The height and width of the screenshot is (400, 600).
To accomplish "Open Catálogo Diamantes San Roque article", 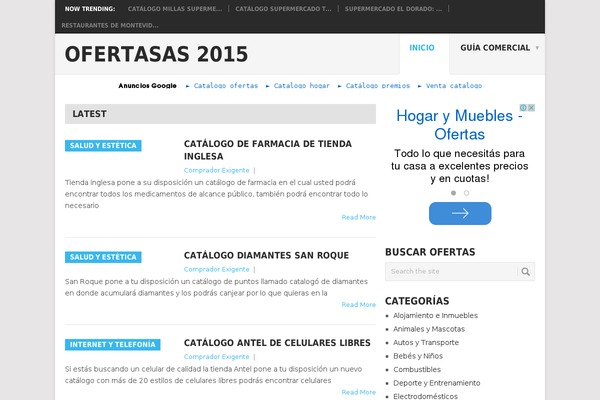I will pos(266,255).
